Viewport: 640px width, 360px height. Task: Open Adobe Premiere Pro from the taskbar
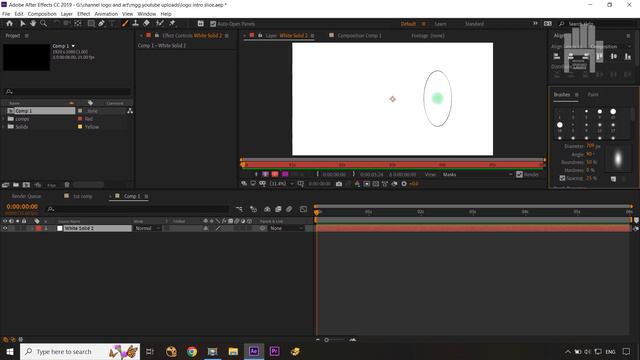click(x=274, y=351)
